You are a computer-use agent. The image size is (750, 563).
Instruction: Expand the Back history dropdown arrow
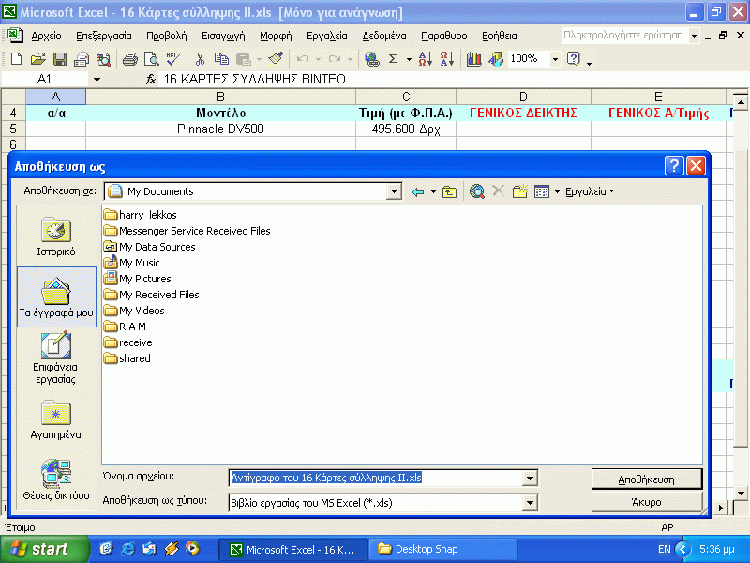tap(433, 192)
